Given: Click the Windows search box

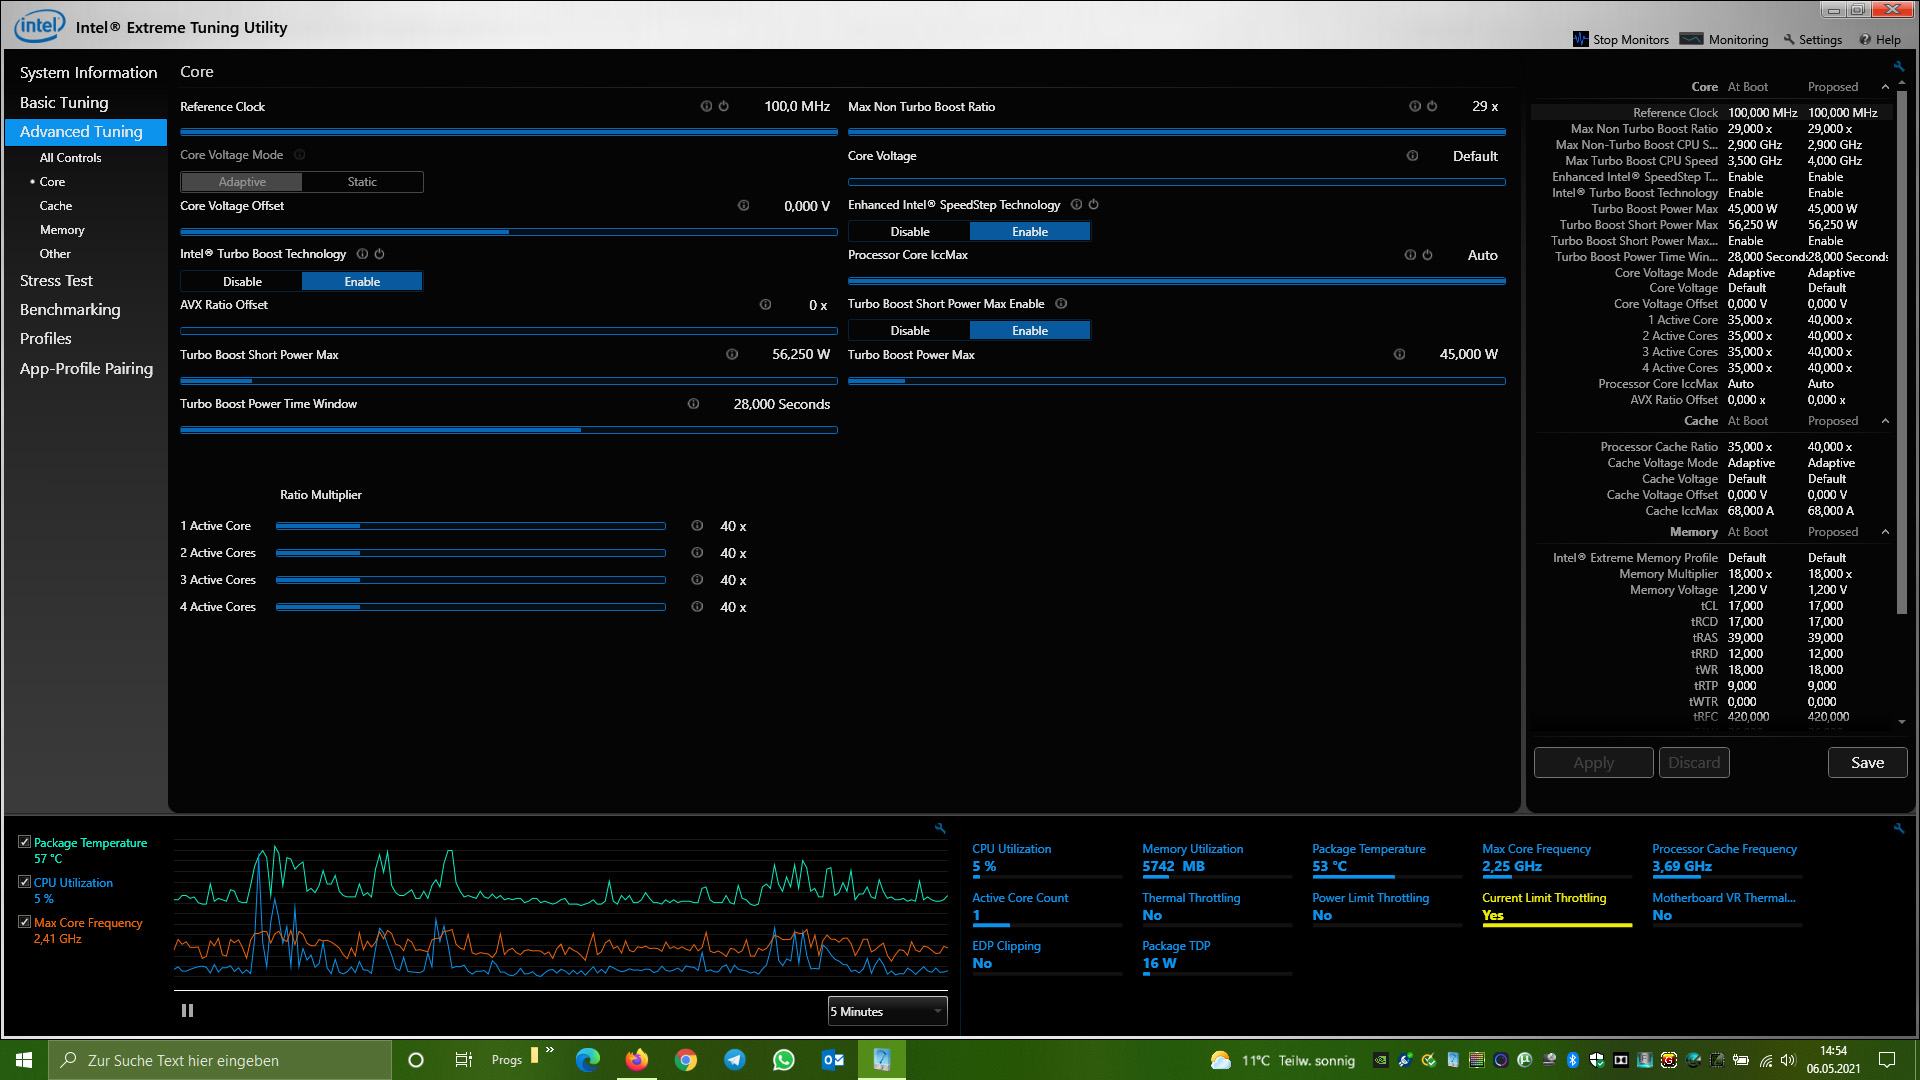Looking at the screenshot, I should pos(220,1060).
